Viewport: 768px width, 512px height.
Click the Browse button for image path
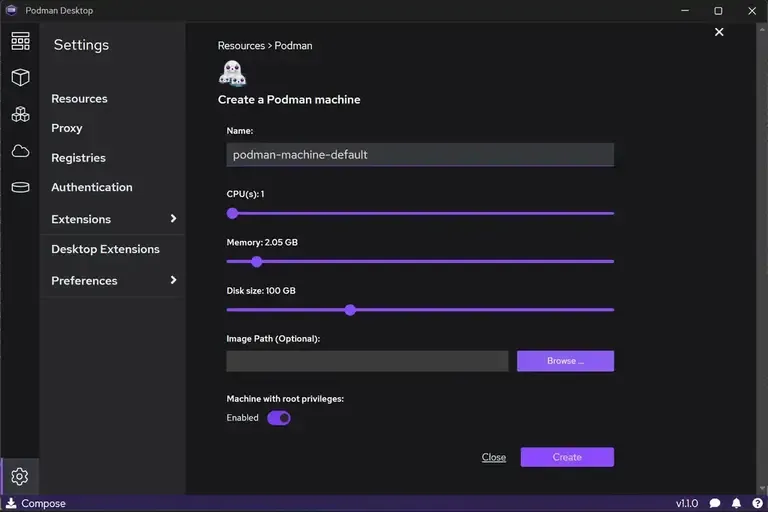[x=565, y=361]
